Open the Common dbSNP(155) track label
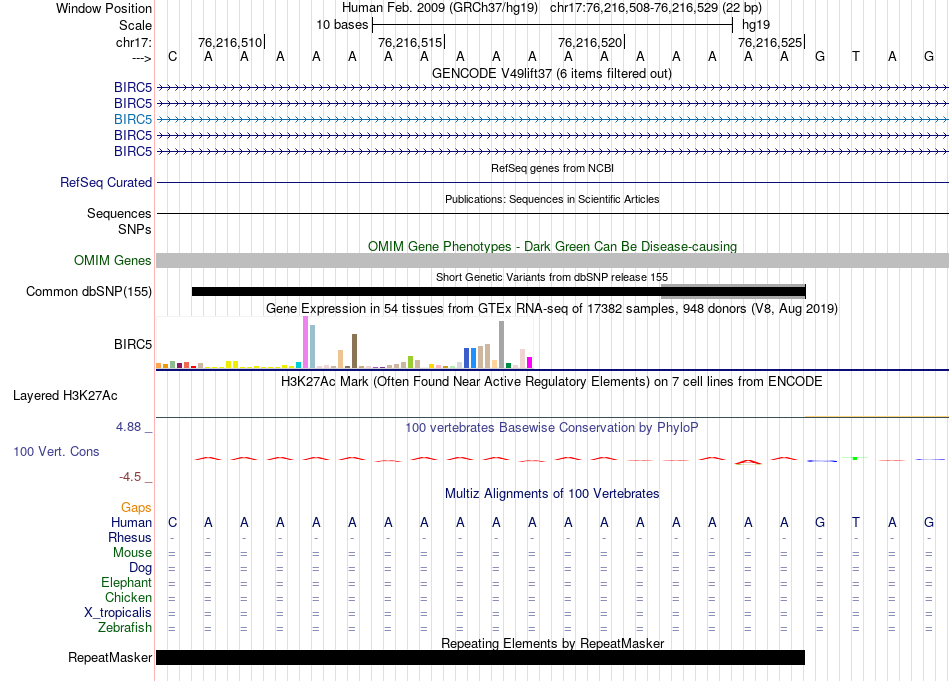 [89, 291]
